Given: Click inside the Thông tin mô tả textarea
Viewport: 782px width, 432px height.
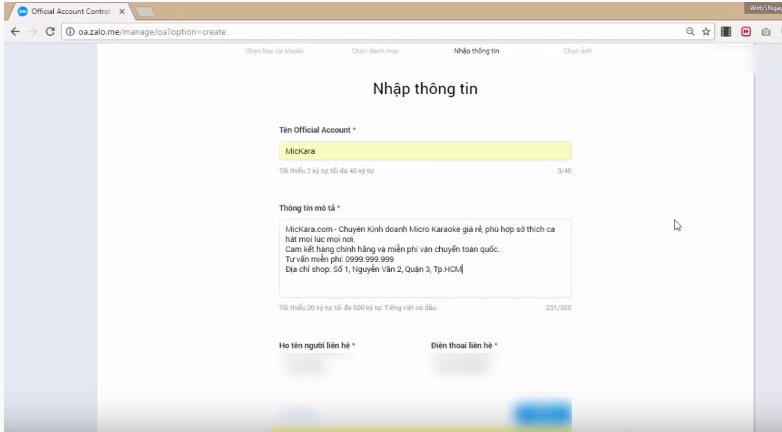Looking at the screenshot, I should coord(425,258).
